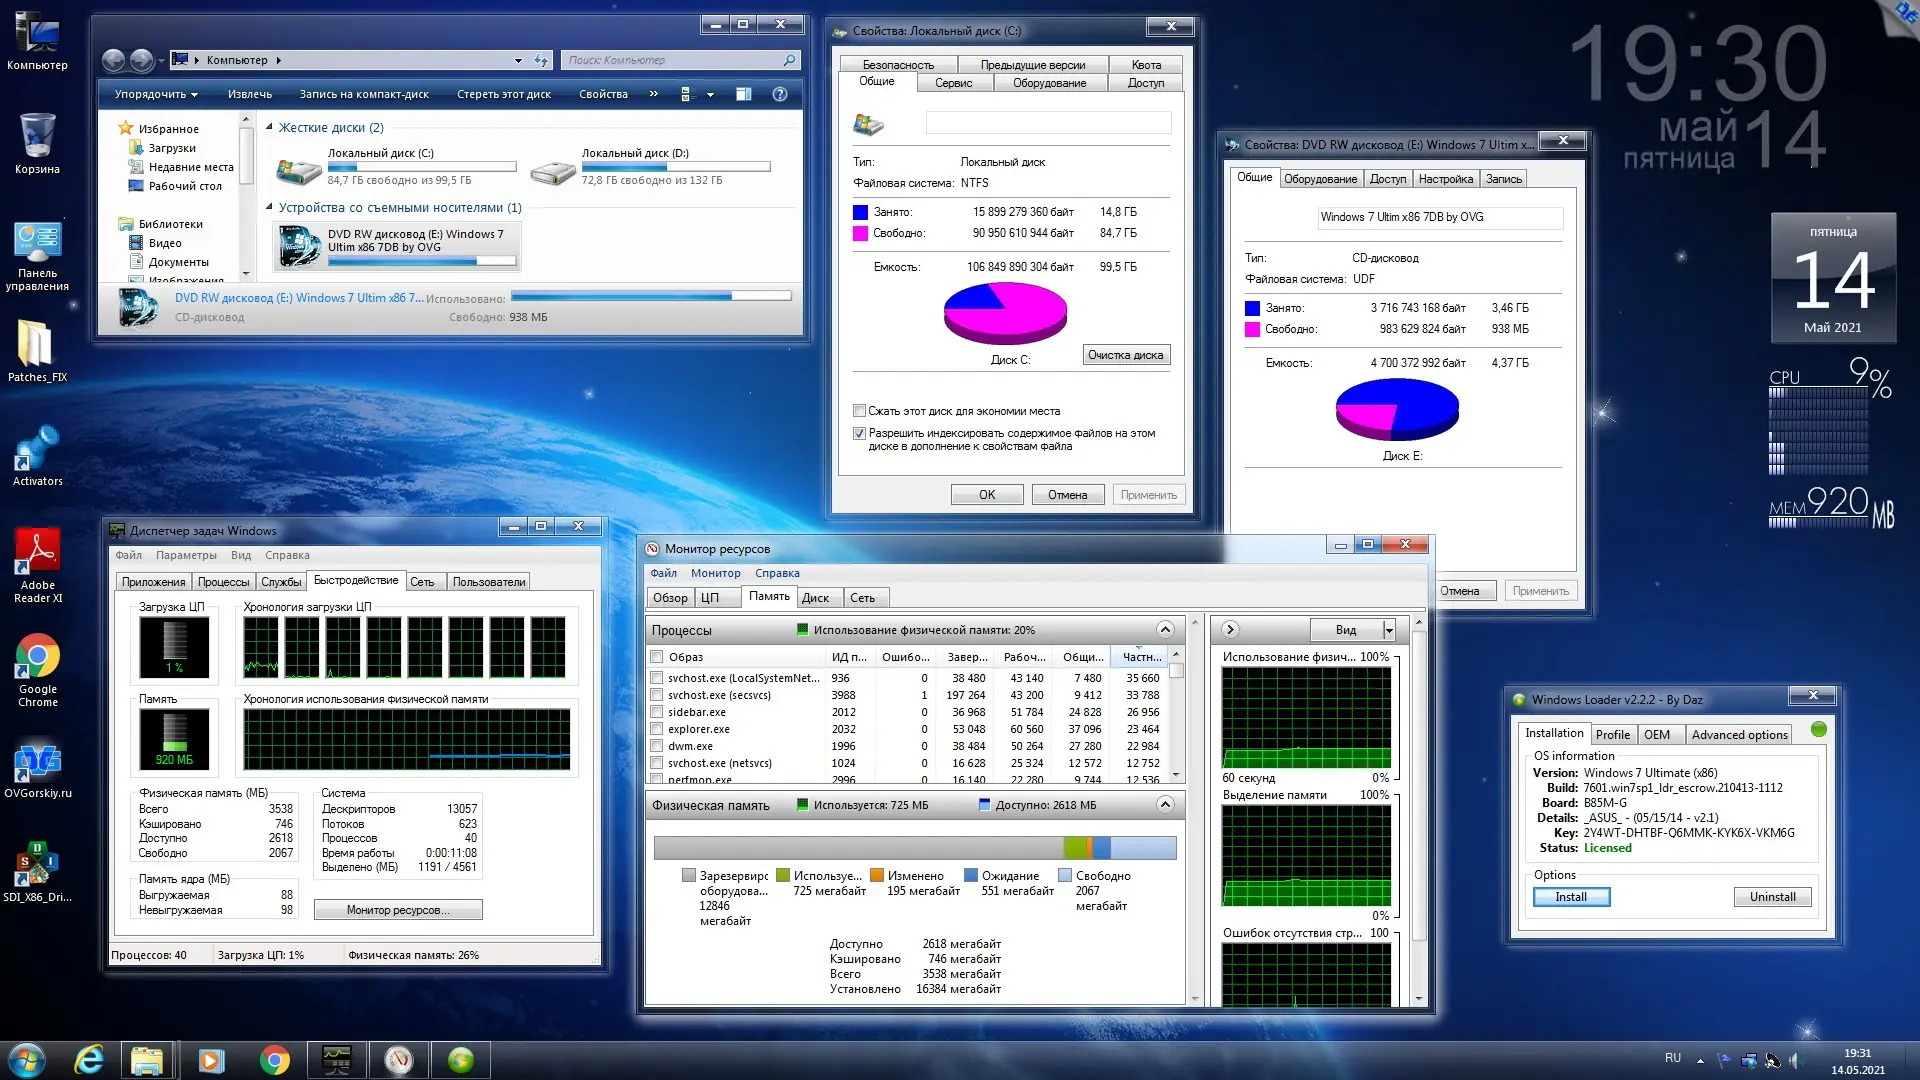The height and width of the screenshot is (1080, 1920).
Task: Collapse the Physical Memory section chevron
Action: [x=1165, y=804]
